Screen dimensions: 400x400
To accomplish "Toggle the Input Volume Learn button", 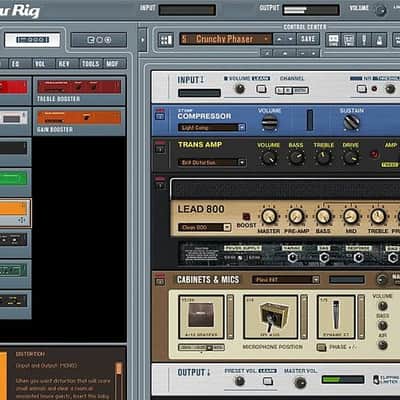I will tap(261, 89).
